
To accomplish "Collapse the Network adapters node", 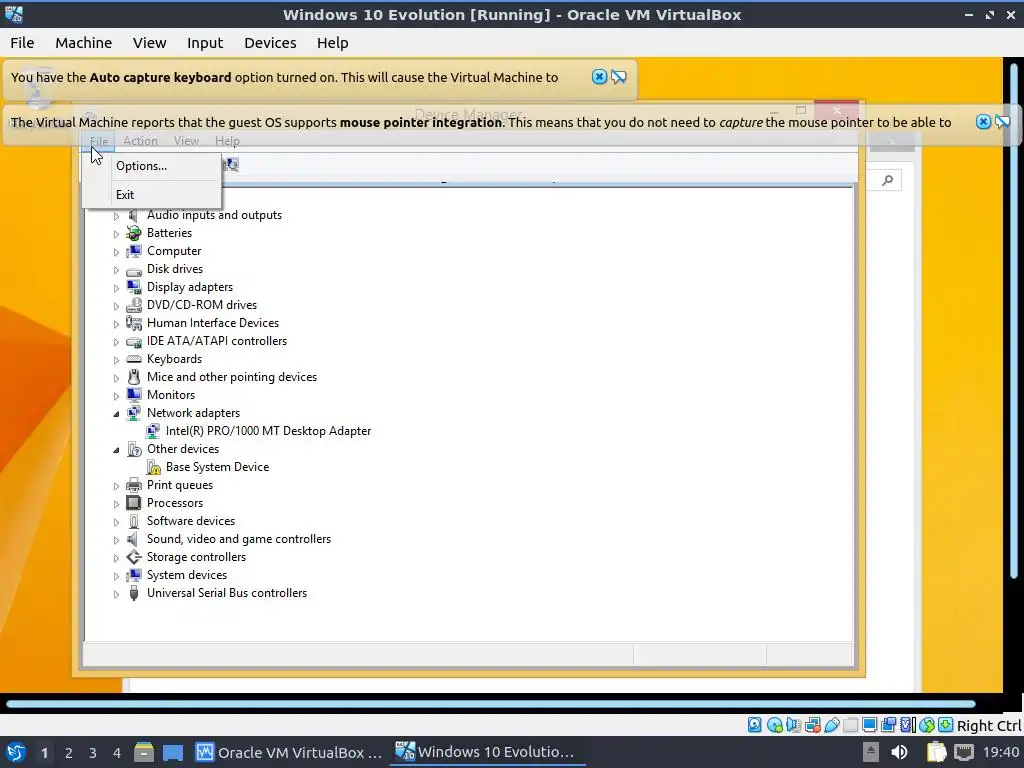I will [116, 413].
